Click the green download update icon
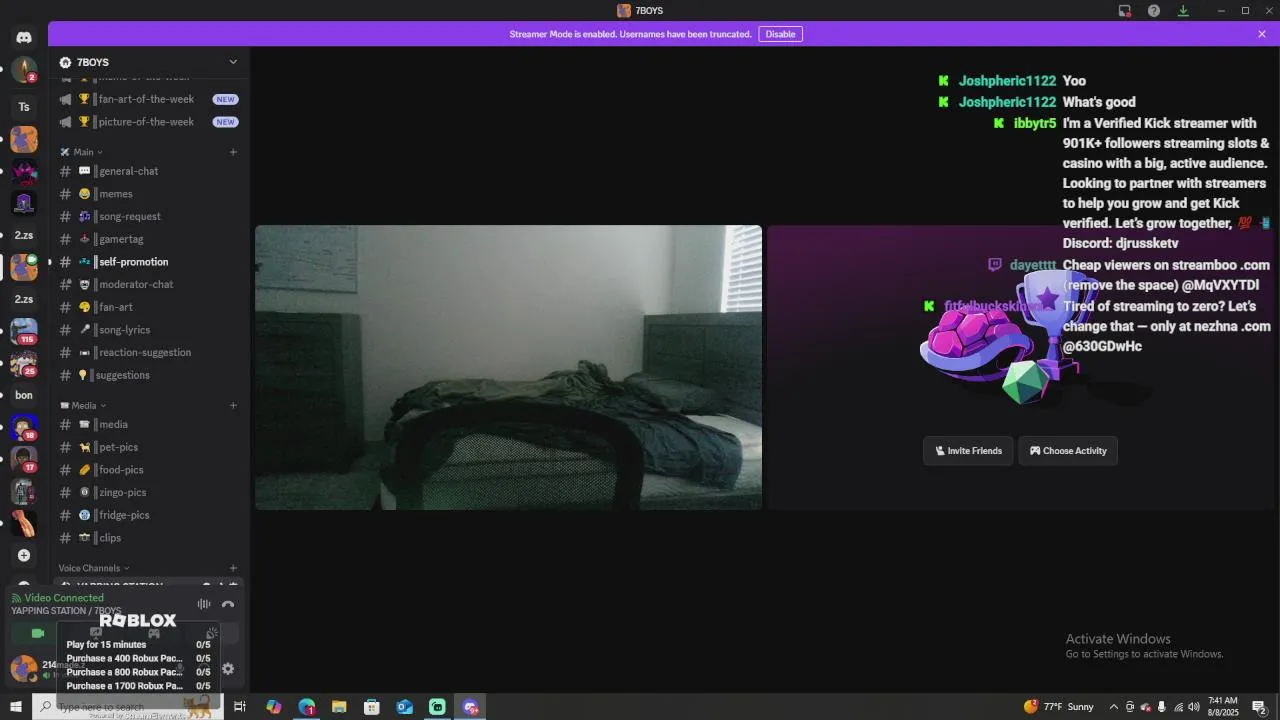 coord(1183,10)
